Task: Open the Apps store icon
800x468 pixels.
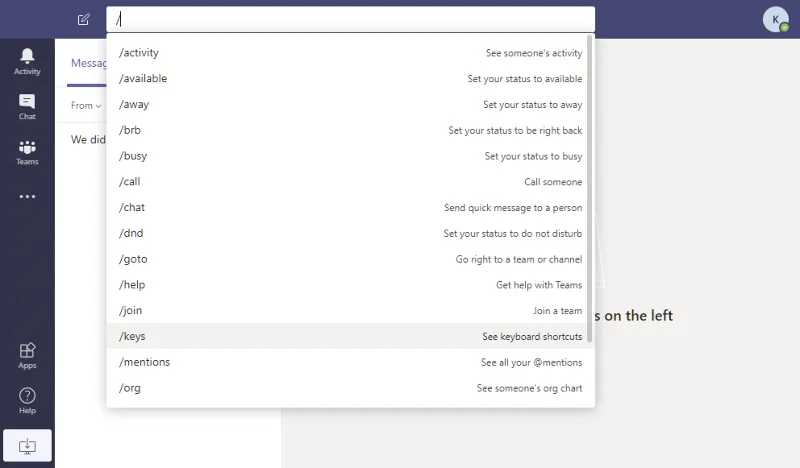Action: (27, 356)
